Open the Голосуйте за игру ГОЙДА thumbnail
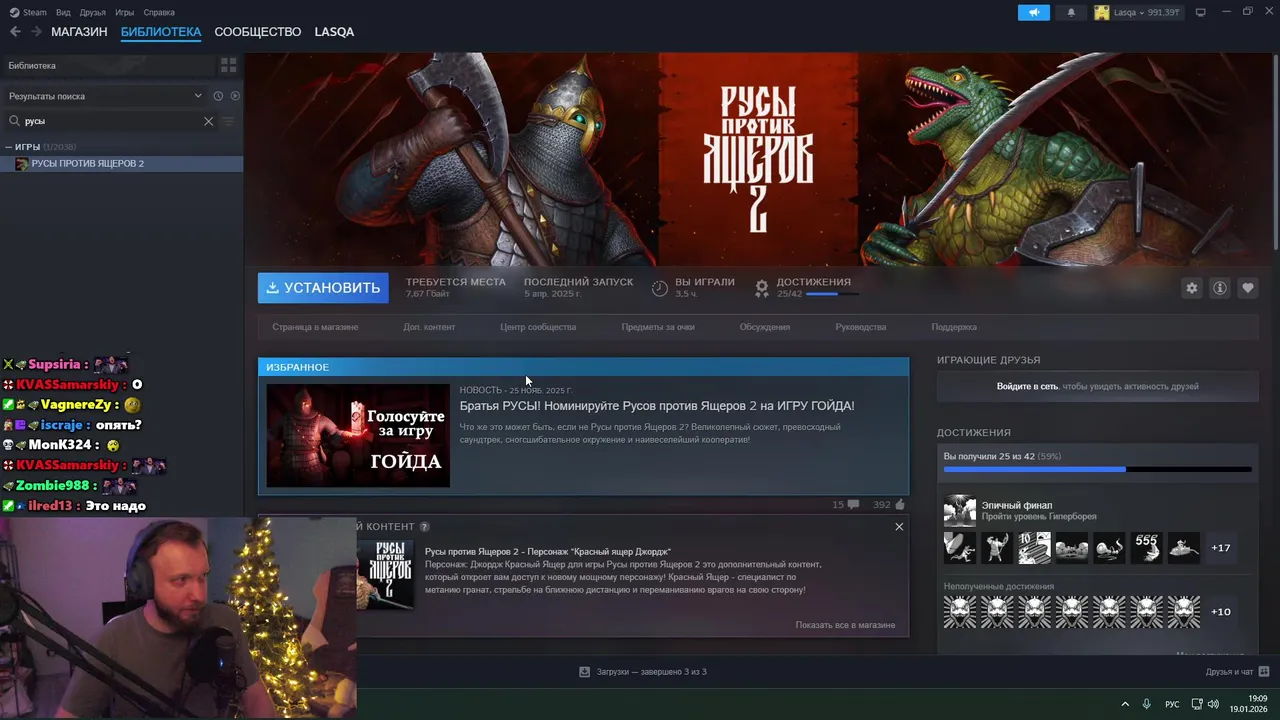This screenshot has width=1280, height=720. [x=358, y=435]
